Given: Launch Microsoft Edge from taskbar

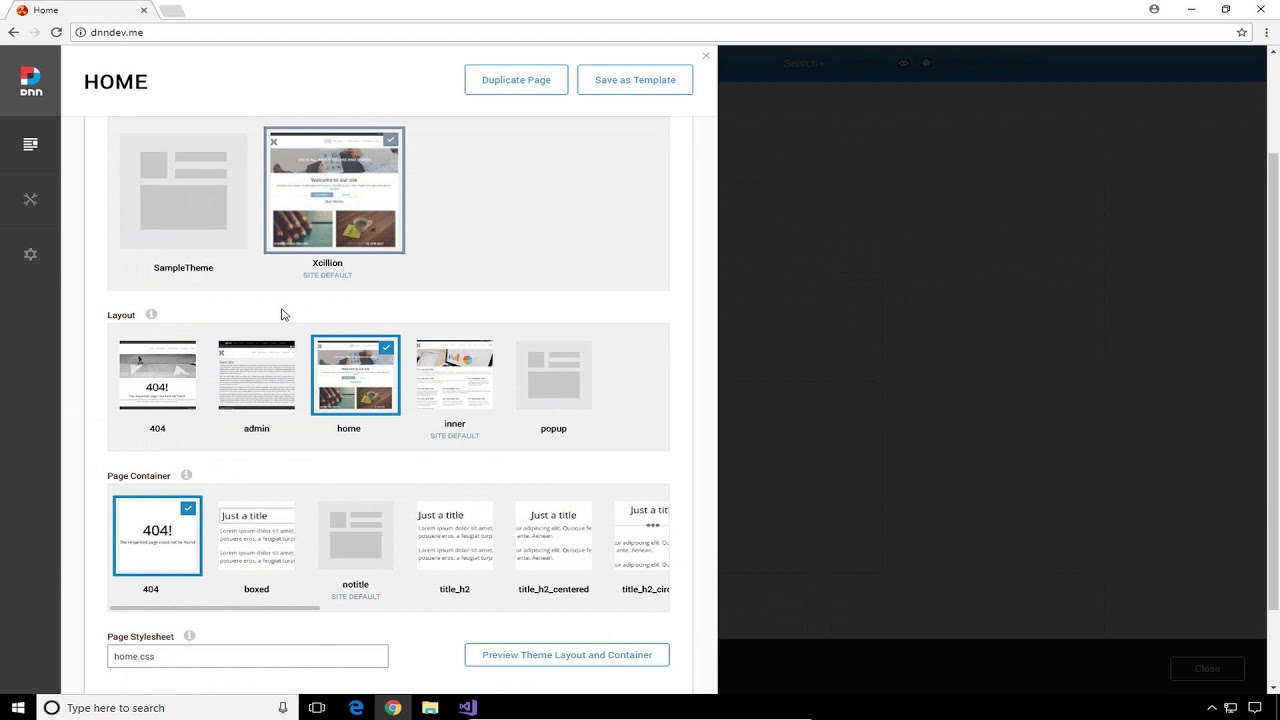Looking at the screenshot, I should [x=356, y=707].
